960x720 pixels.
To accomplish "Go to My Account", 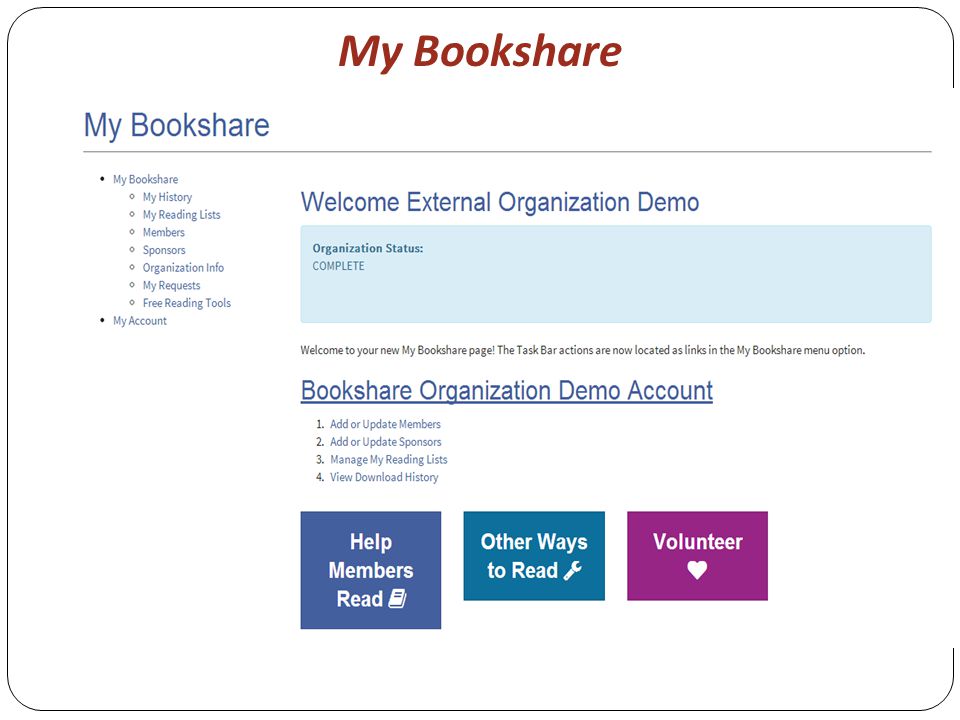I will click(x=140, y=321).
